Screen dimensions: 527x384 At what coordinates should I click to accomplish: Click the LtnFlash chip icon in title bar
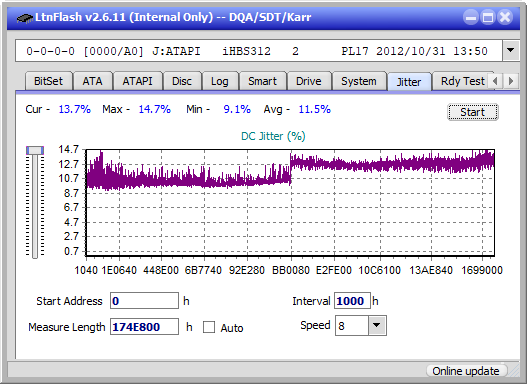click(24, 17)
